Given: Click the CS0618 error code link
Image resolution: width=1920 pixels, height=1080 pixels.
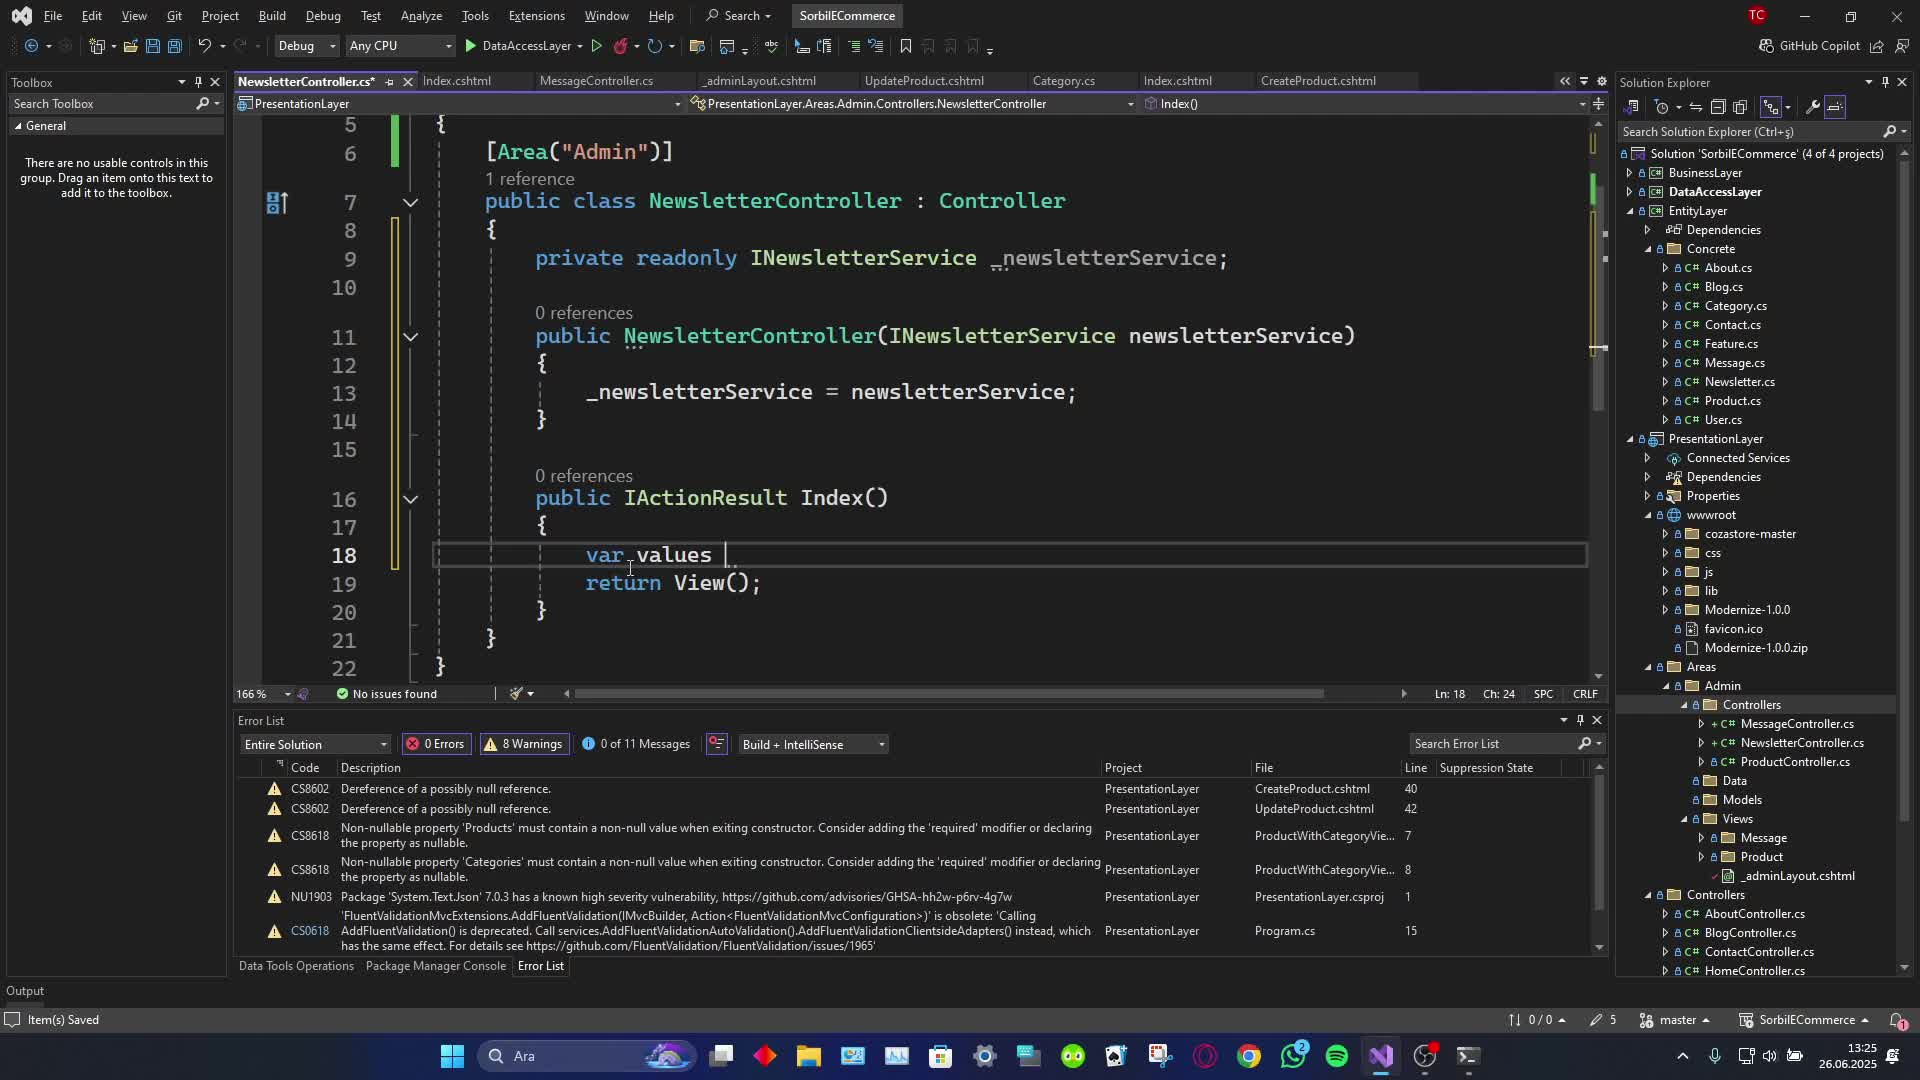Looking at the screenshot, I should [309, 931].
